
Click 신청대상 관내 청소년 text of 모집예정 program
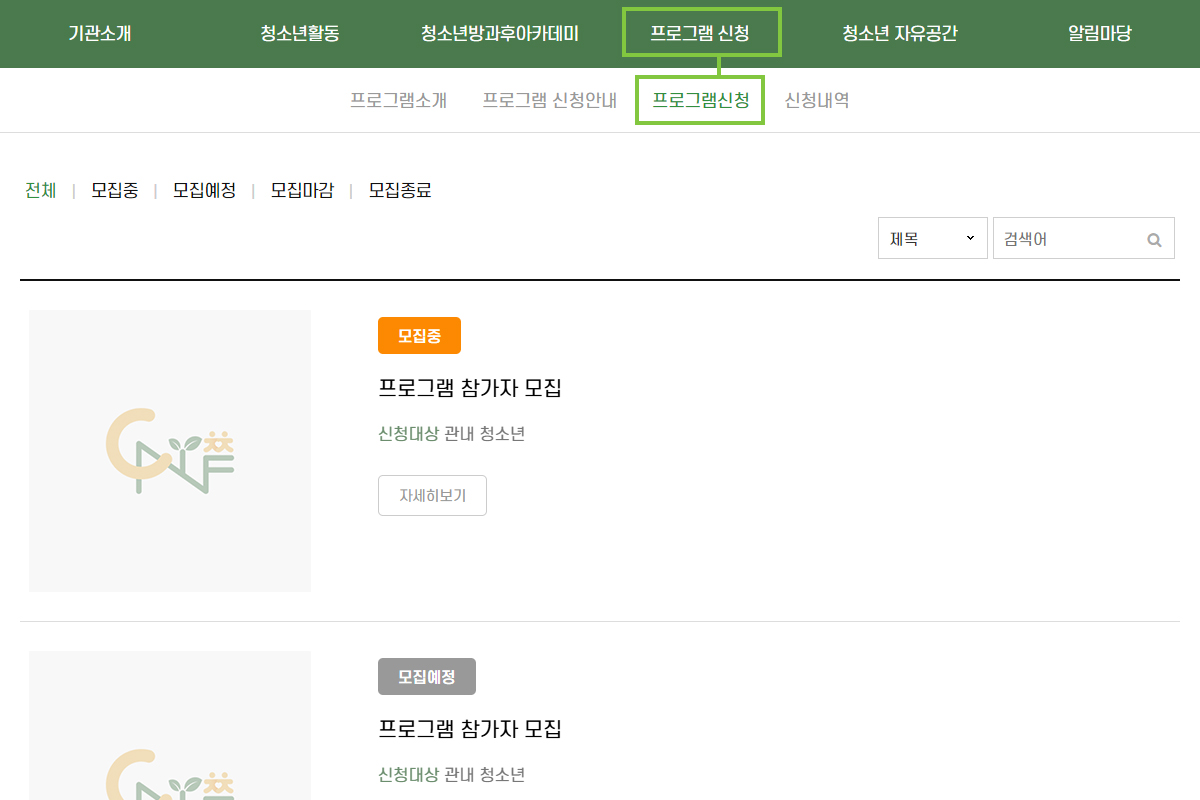tap(452, 774)
